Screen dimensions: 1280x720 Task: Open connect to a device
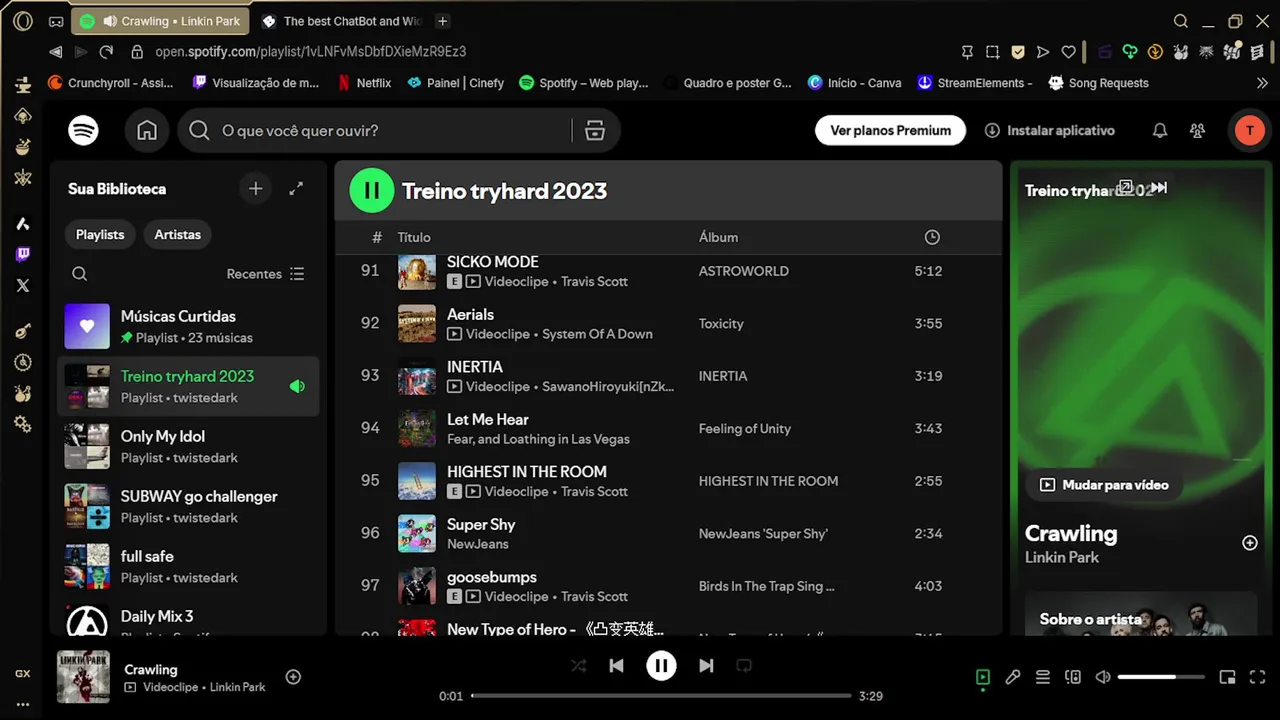1073,677
